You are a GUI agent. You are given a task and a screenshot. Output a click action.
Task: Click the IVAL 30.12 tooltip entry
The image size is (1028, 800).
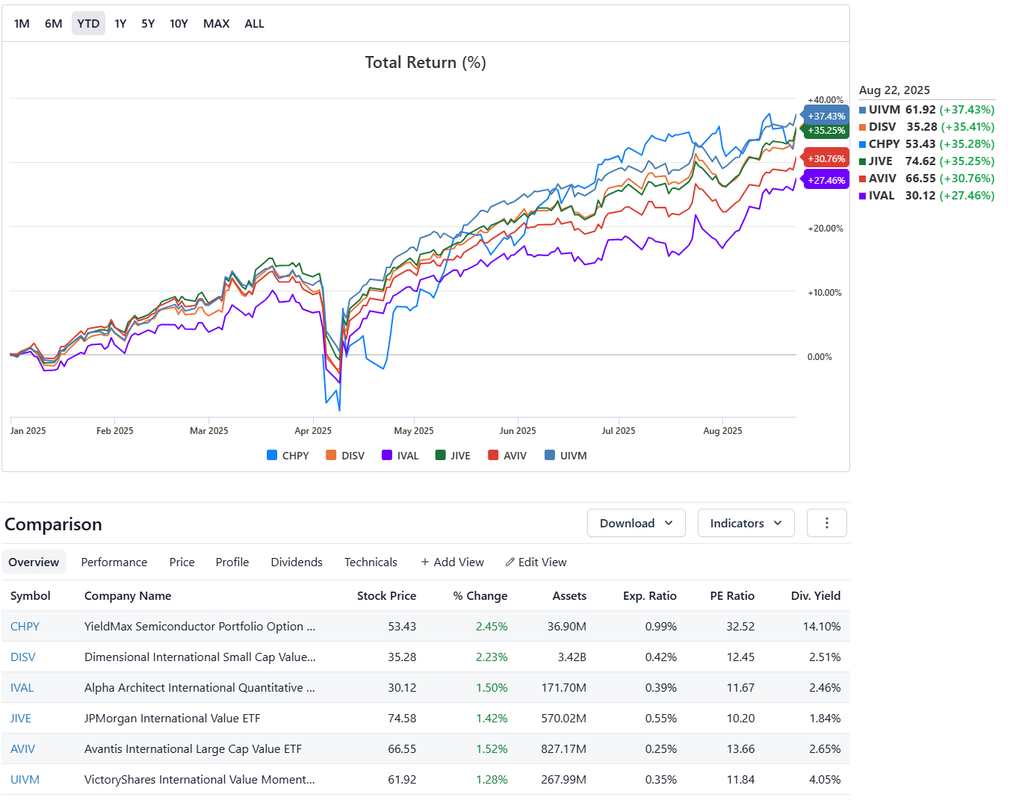point(927,195)
